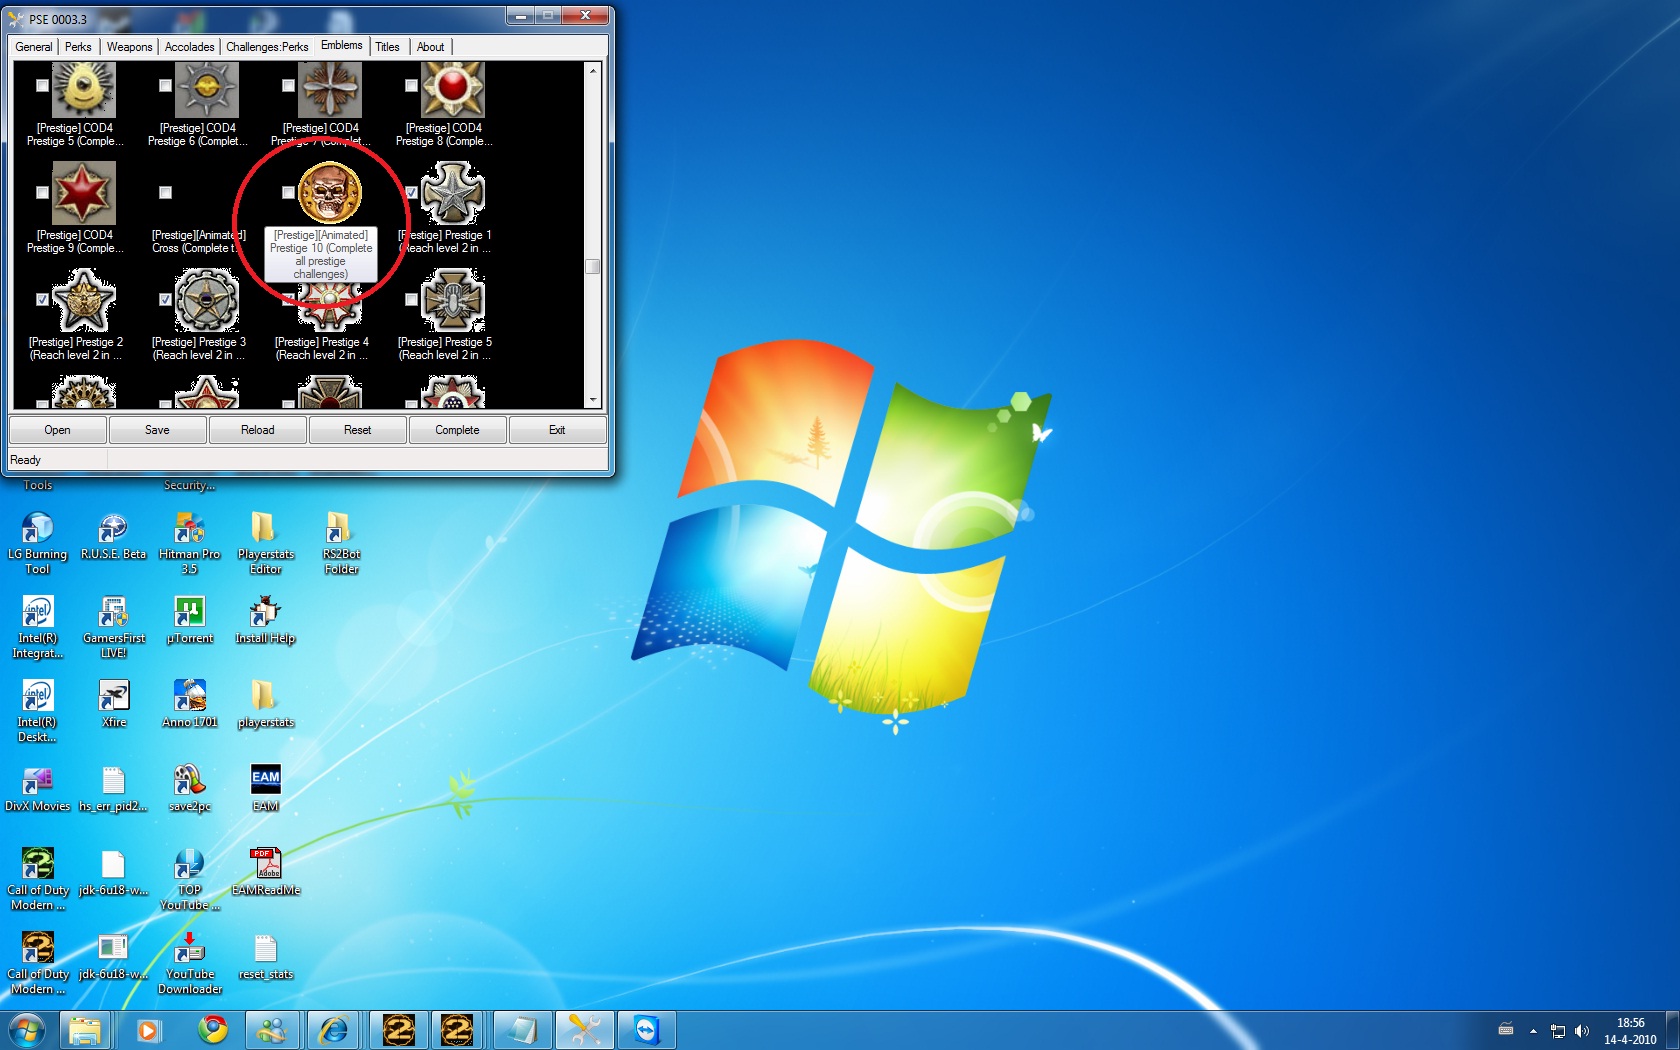
Task: Select the Prestige 1 silver cross emblem
Action: tap(453, 193)
